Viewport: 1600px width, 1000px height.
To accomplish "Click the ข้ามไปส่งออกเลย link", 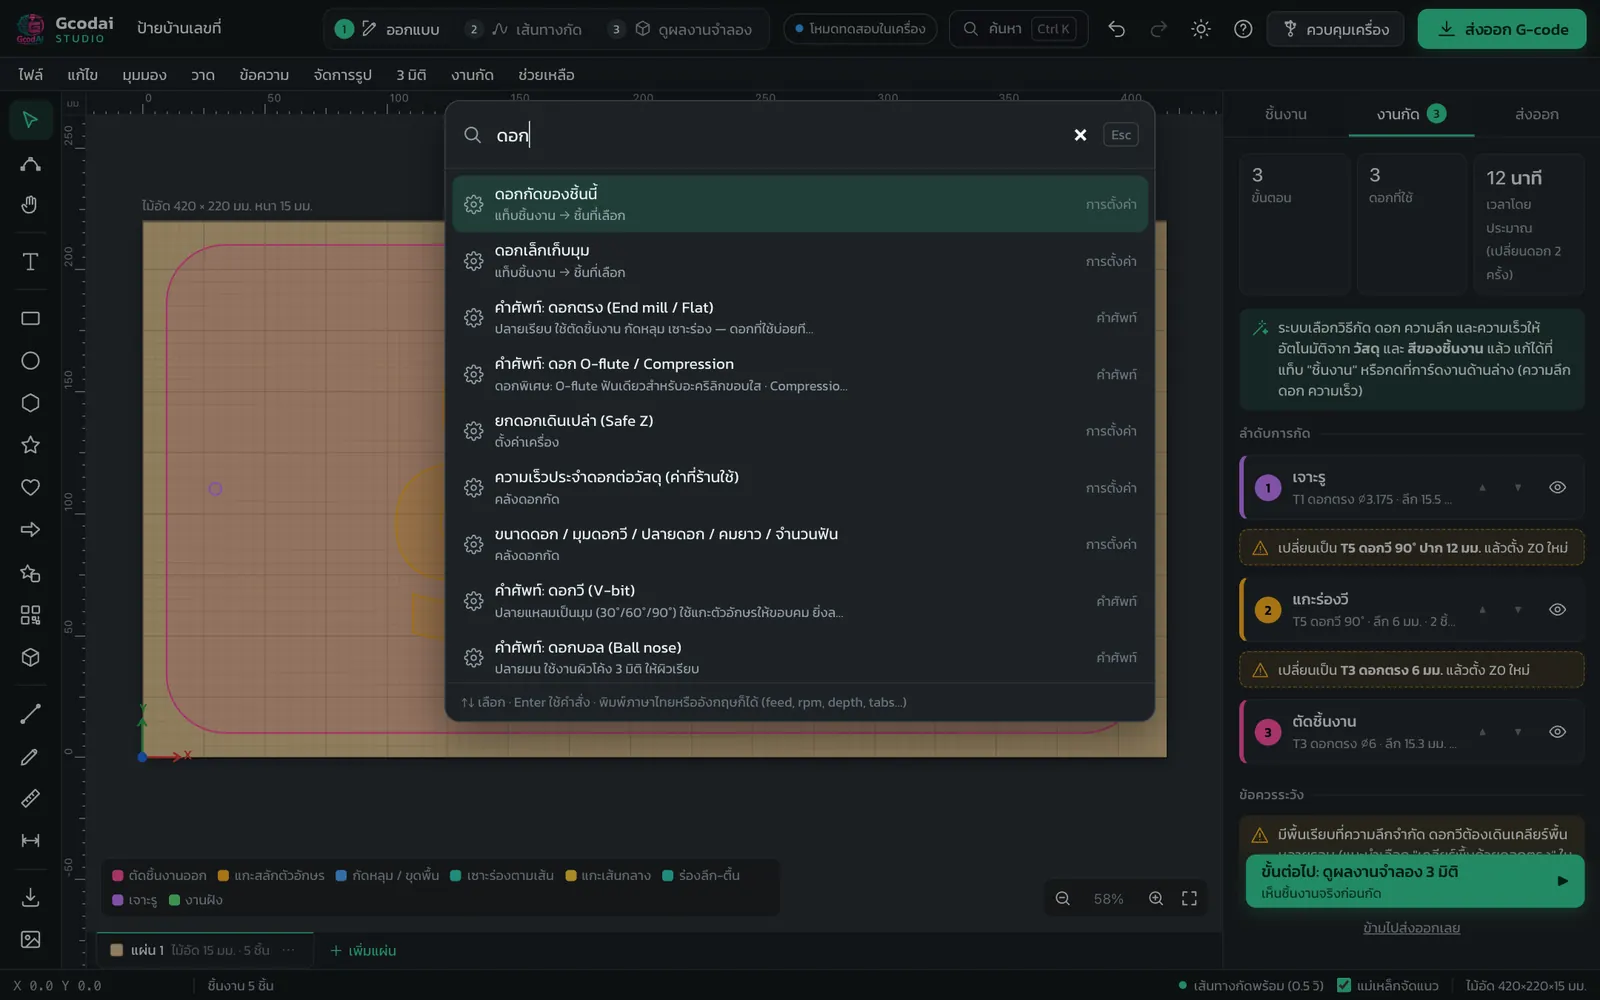I will (1412, 928).
